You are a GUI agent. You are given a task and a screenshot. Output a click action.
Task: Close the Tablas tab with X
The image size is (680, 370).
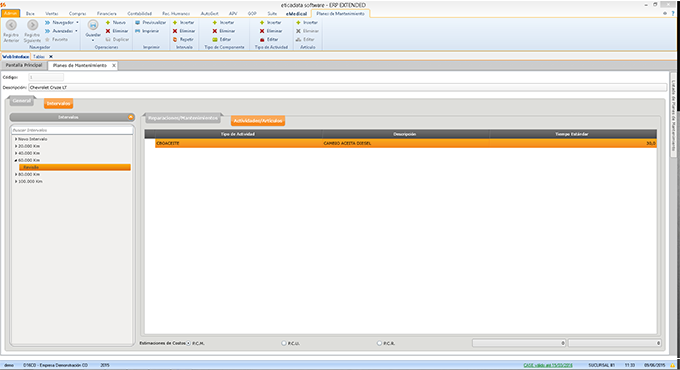pyautogui.click(x=51, y=57)
